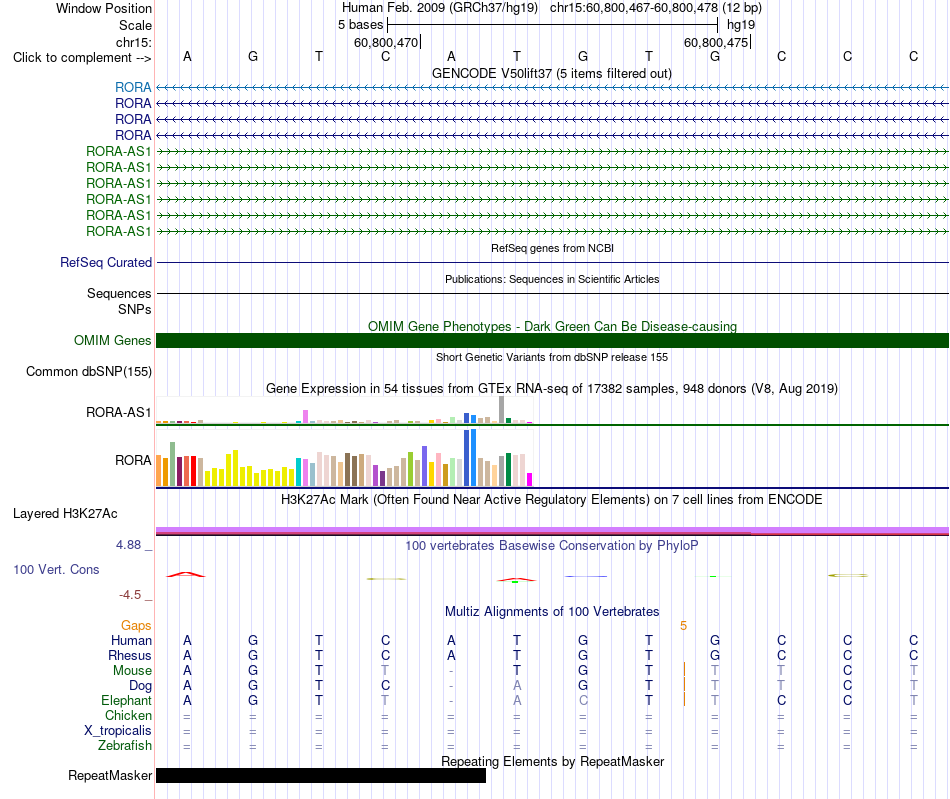Click the Chicken alignment row label
This screenshot has width=950, height=799.
pos(128,715)
